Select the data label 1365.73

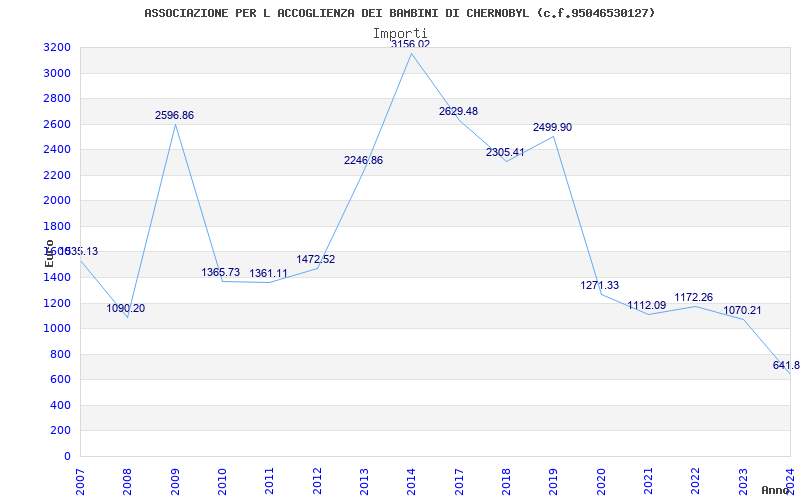220,272
